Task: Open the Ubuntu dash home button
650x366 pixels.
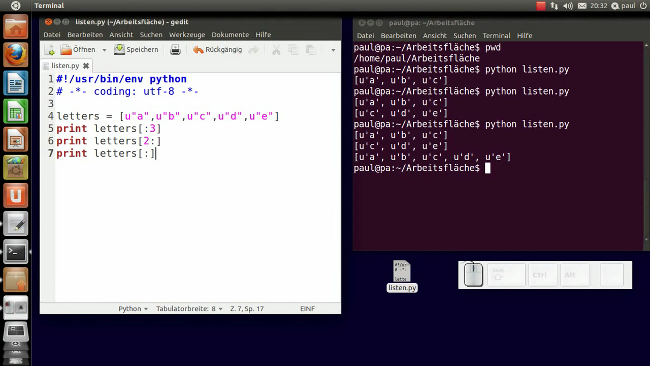Action: [x=15, y=5]
